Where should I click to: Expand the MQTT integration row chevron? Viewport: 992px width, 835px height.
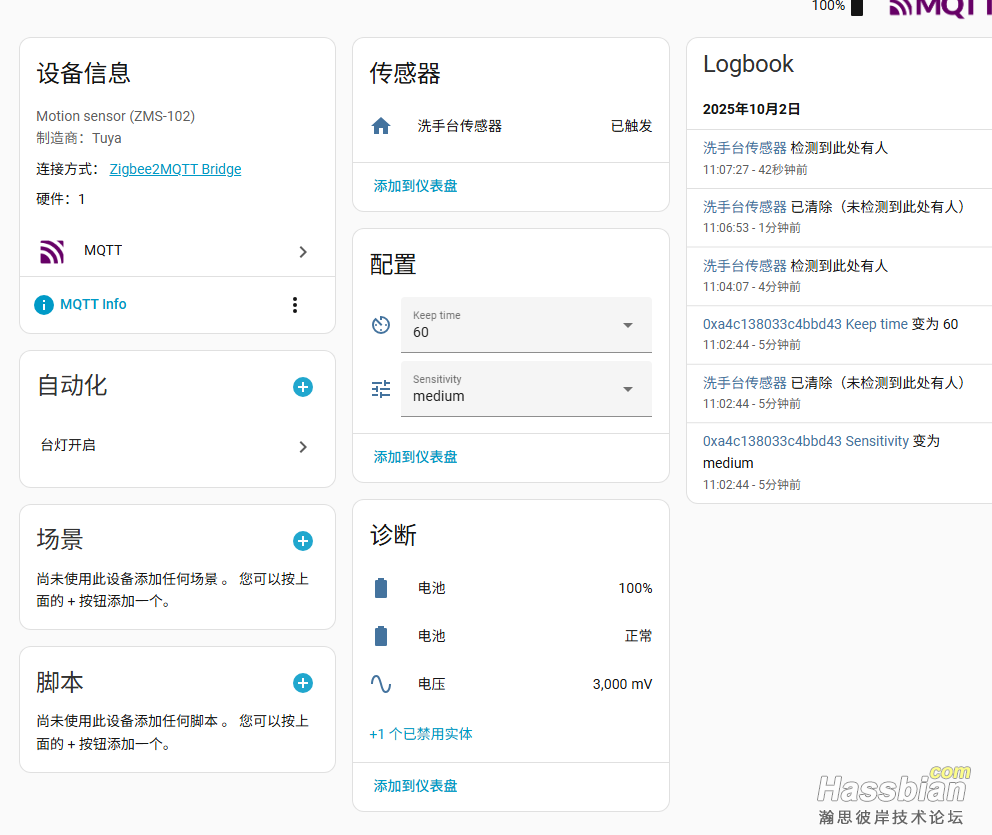coord(303,252)
